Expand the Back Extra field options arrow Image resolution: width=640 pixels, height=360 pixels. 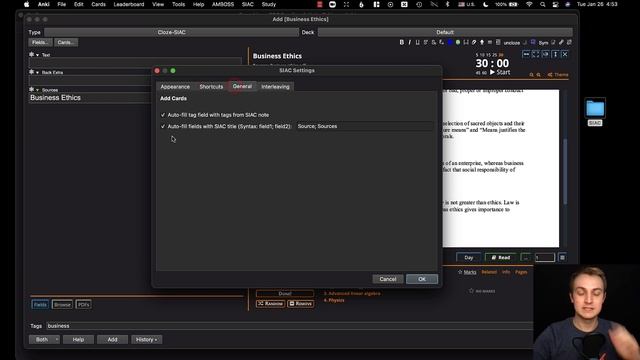pyautogui.click(x=37, y=72)
